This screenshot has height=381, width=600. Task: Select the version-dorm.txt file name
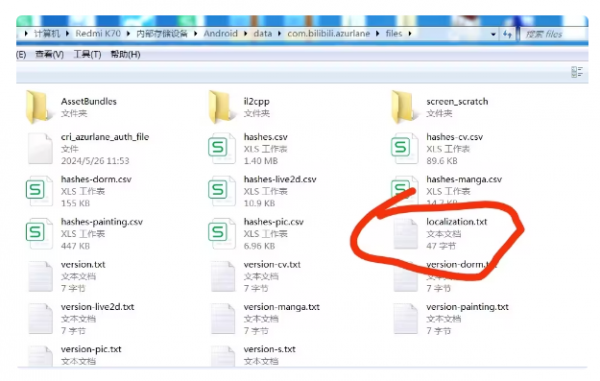pos(461,264)
